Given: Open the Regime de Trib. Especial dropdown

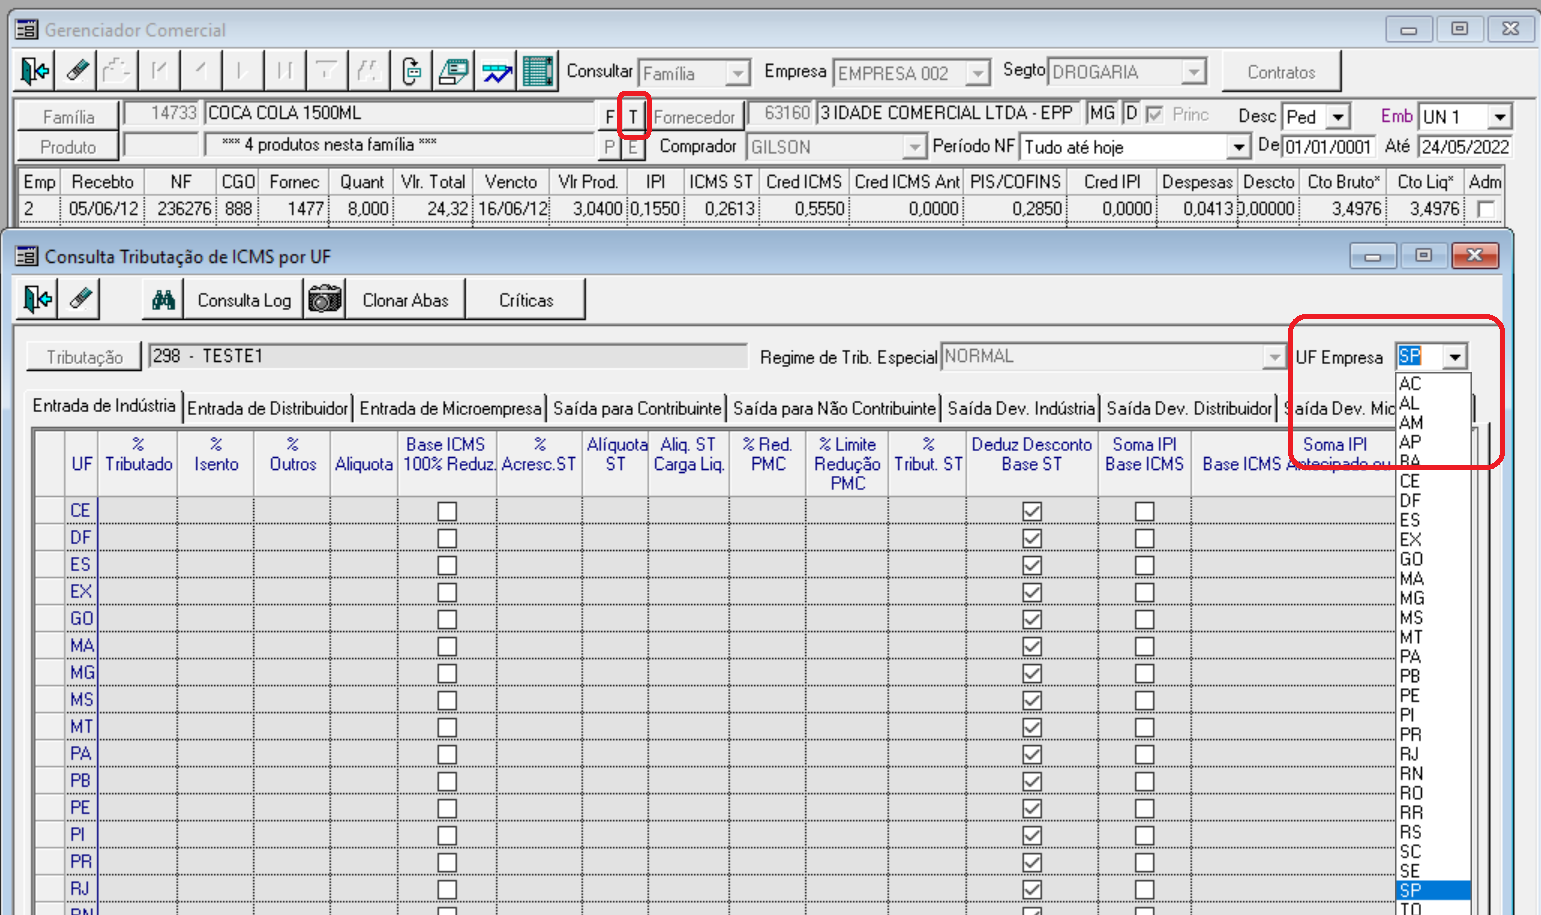Looking at the screenshot, I should [x=1274, y=356].
